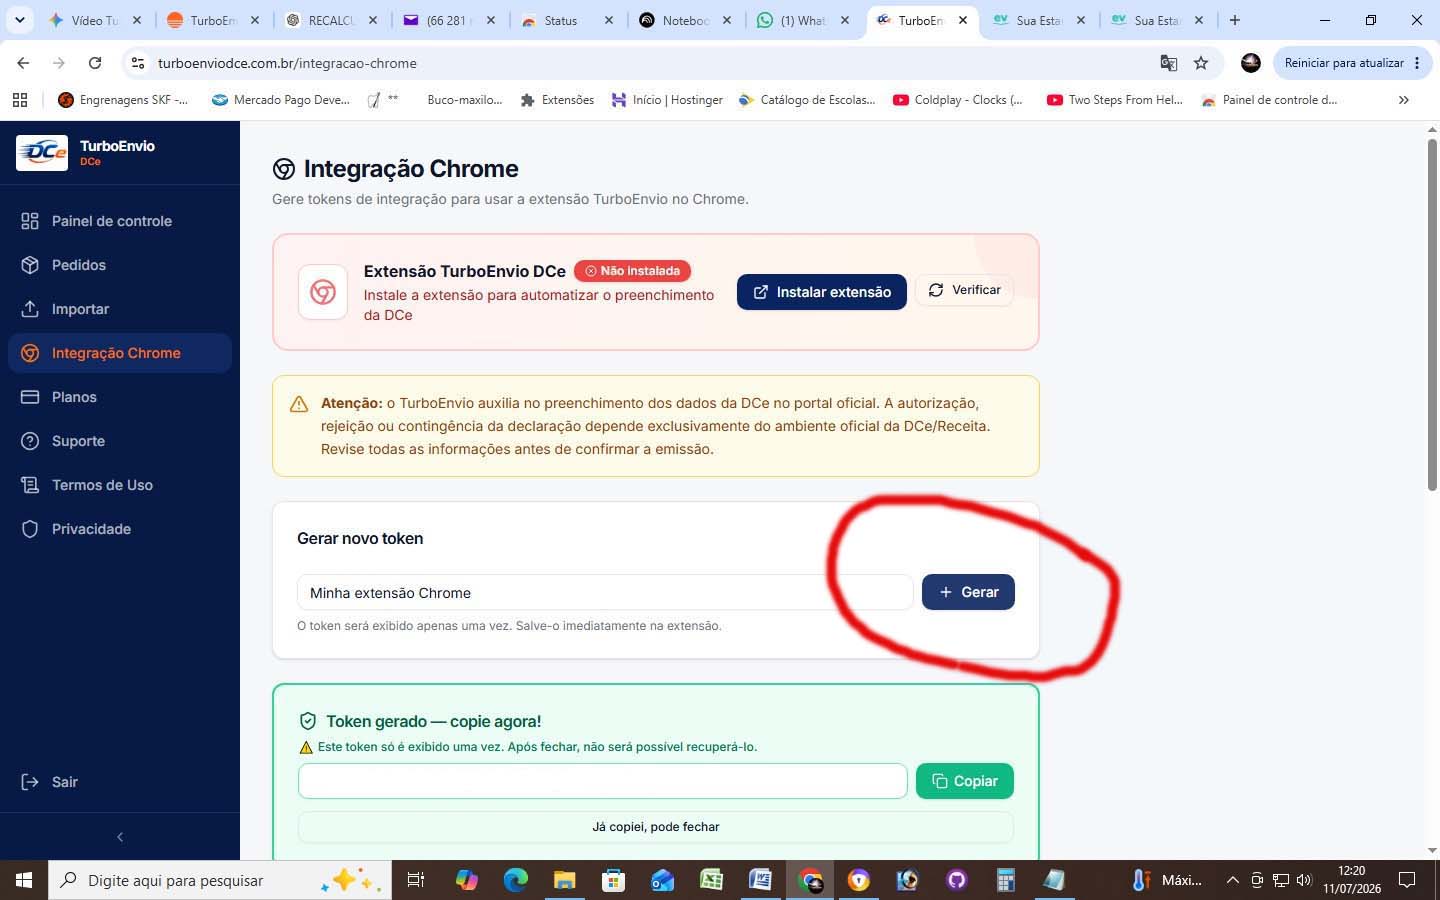The height and width of the screenshot is (900, 1440).
Task: Click the page vertical scrollbar
Action: coord(1432,314)
